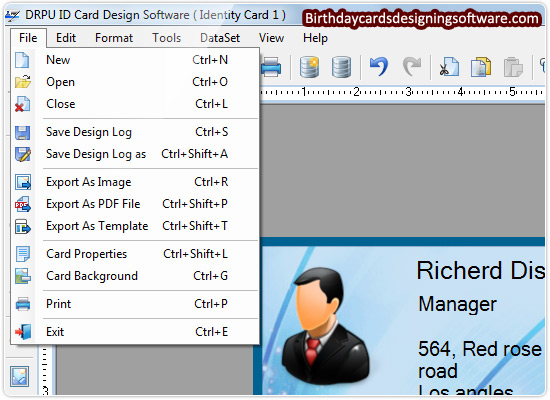The image size is (550, 400).
Task: Click the database with star toolbar icon
Action: click(309, 67)
